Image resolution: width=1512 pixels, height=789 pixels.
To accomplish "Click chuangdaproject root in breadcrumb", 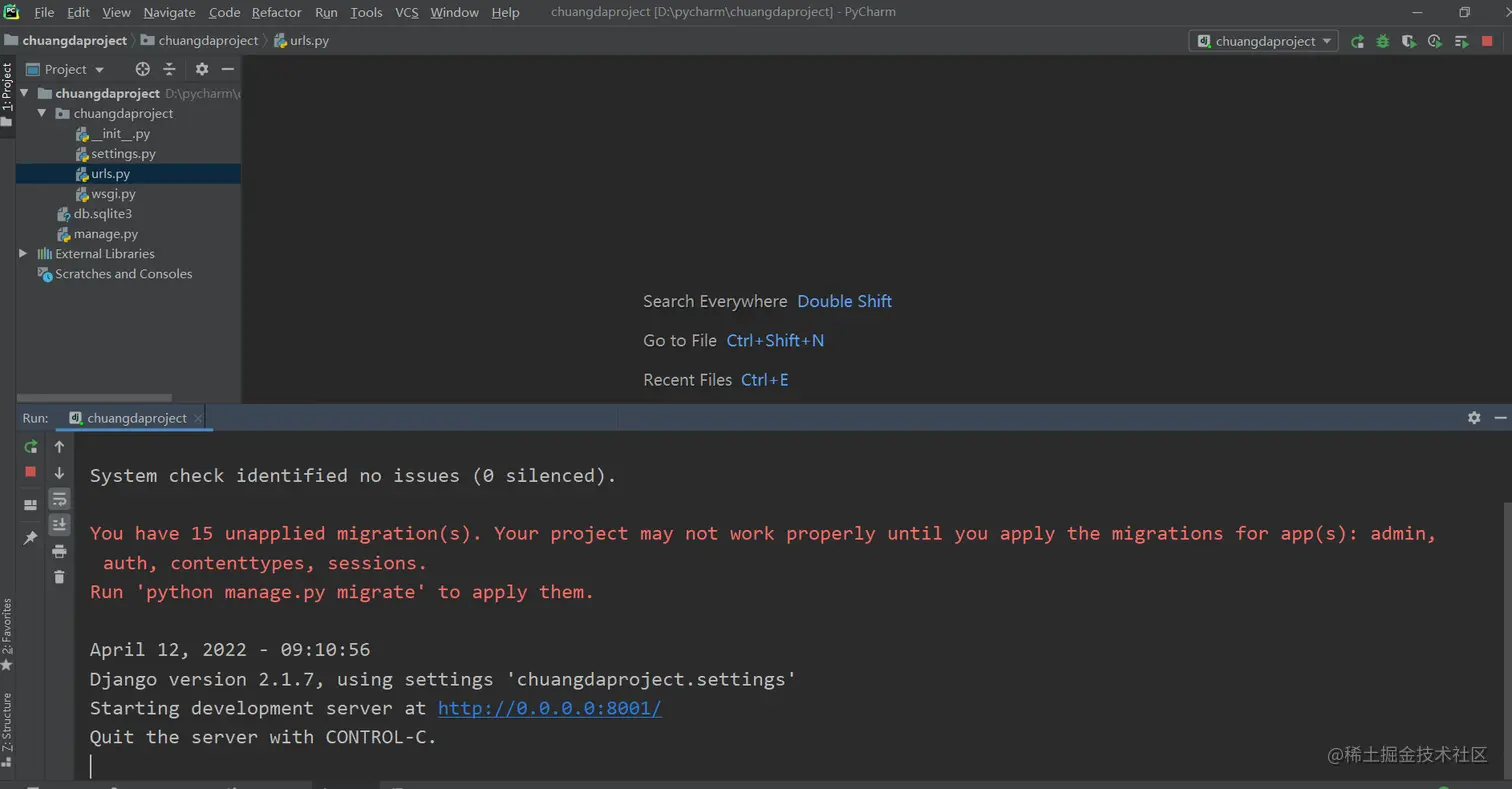I will 66,41.
